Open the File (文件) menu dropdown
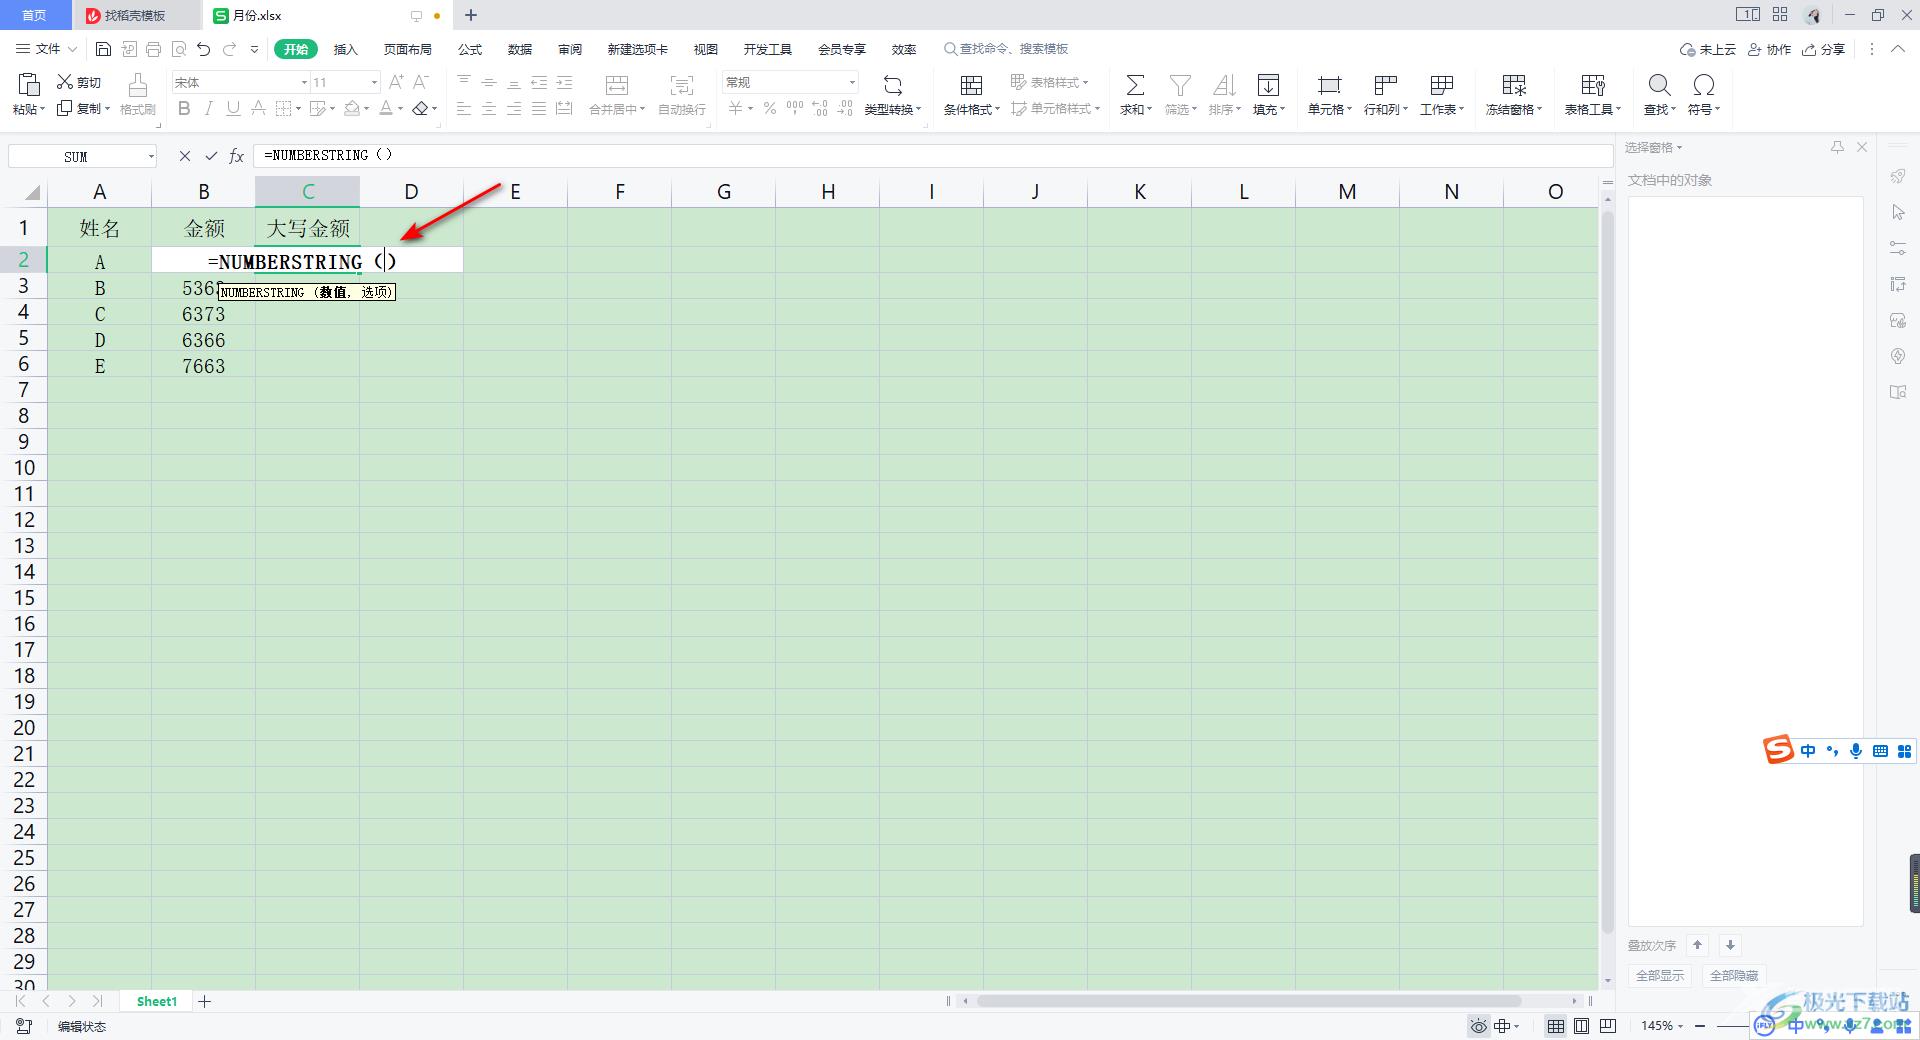The image size is (1920, 1040). coord(46,49)
